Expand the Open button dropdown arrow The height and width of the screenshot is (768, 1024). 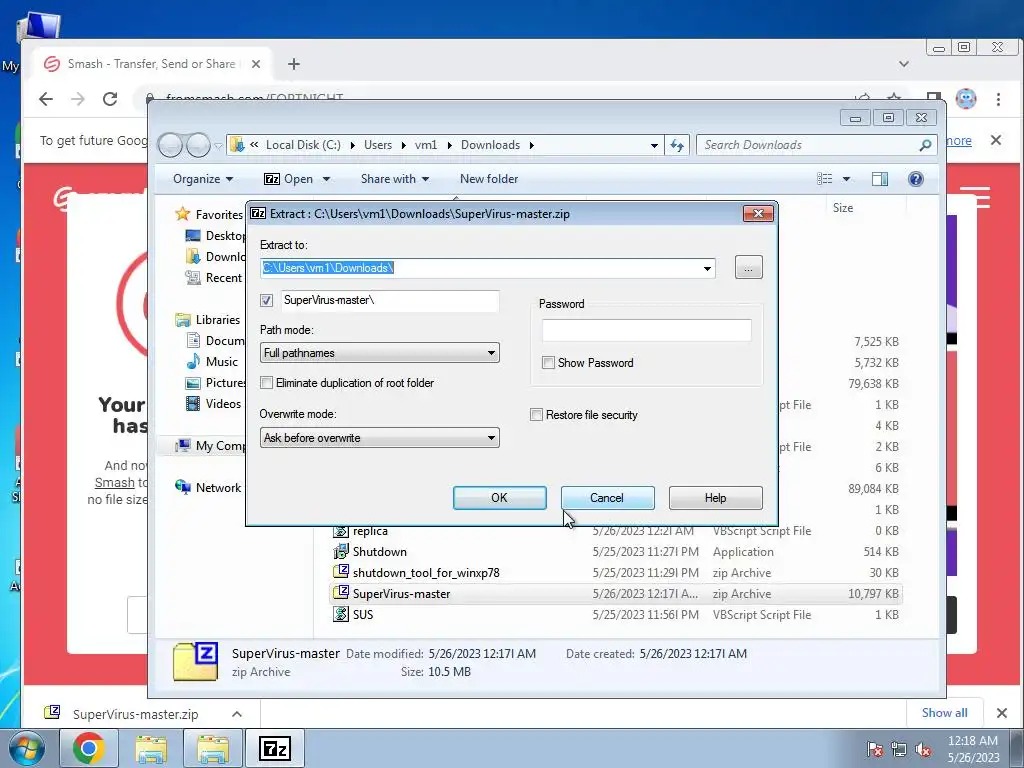(327, 179)
